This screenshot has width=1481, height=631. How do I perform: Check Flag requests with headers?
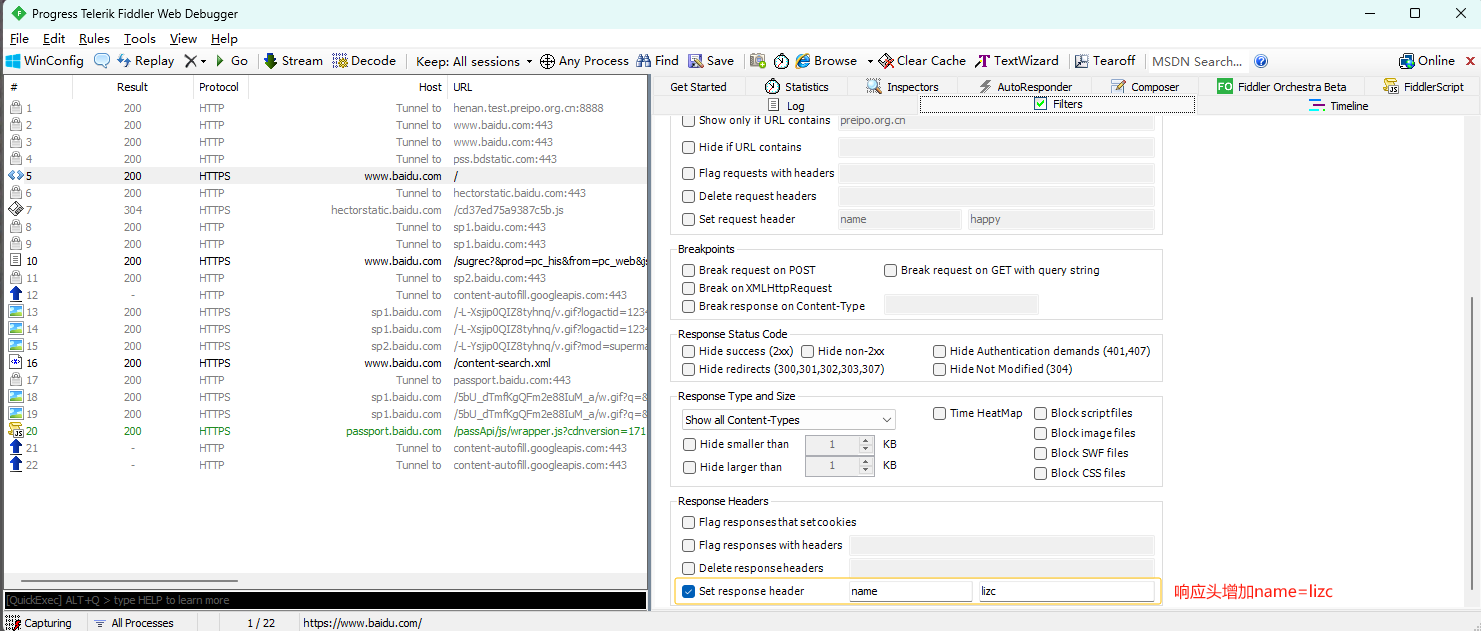688,173
